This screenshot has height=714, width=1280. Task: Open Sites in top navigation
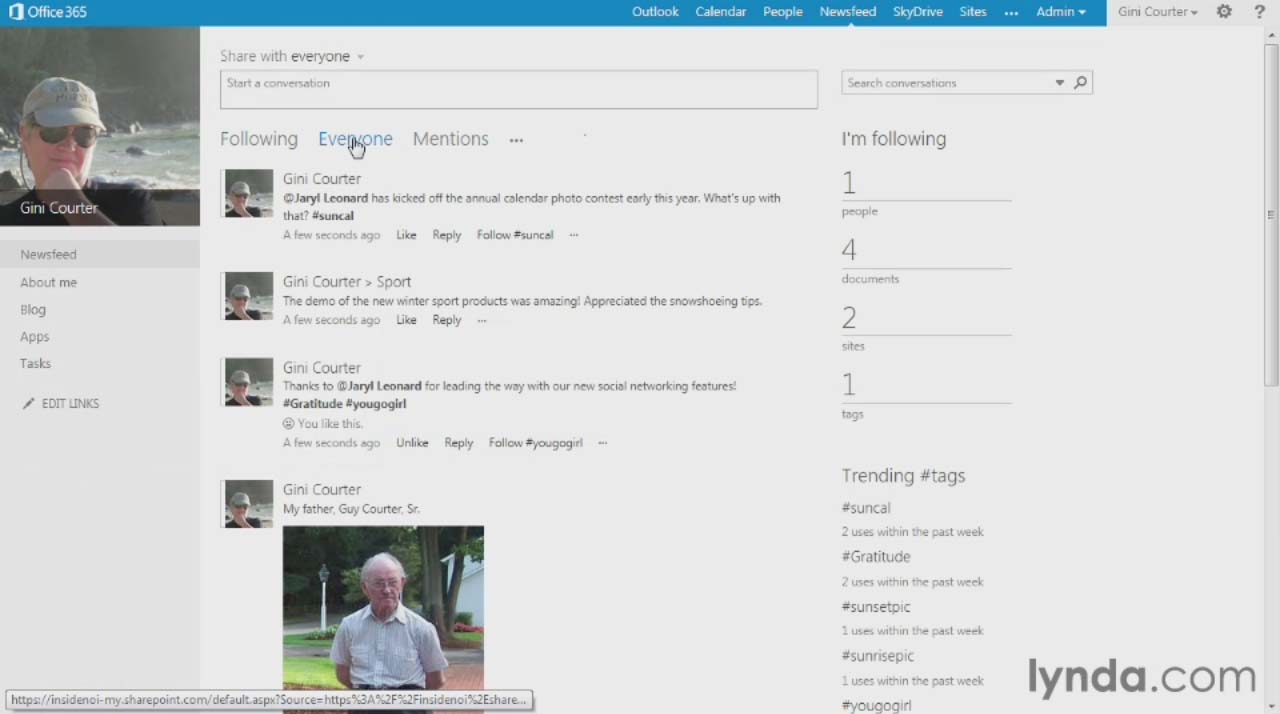(973, 12)
